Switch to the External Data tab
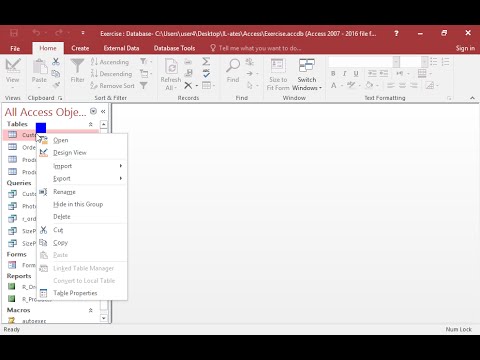The width and height of the screenshot is (480, 360). (x=121, y=48)
